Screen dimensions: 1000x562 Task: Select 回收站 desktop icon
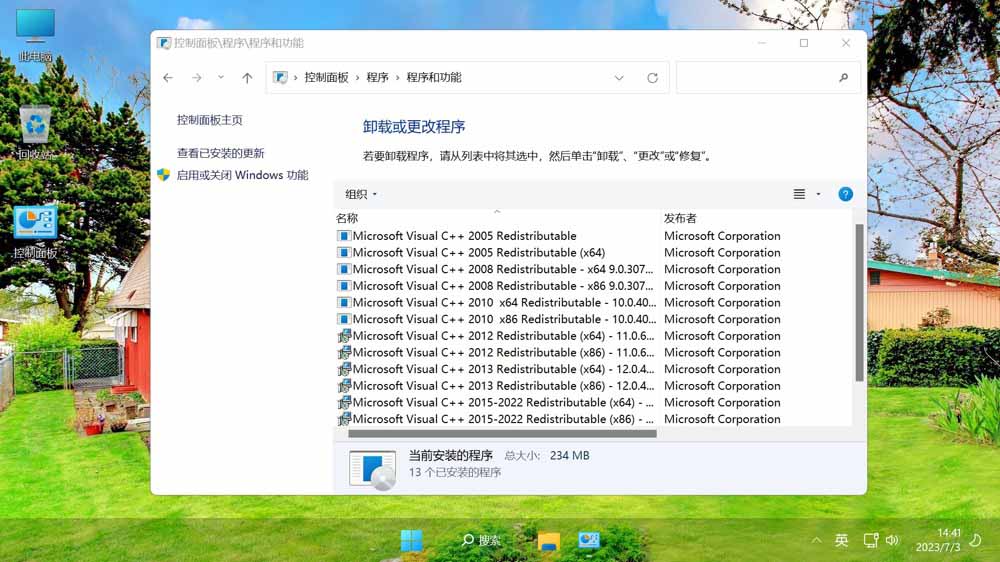pos(35,133)
